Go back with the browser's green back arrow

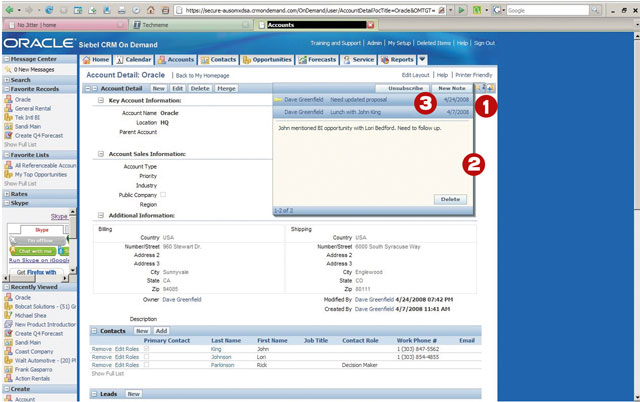9,10
